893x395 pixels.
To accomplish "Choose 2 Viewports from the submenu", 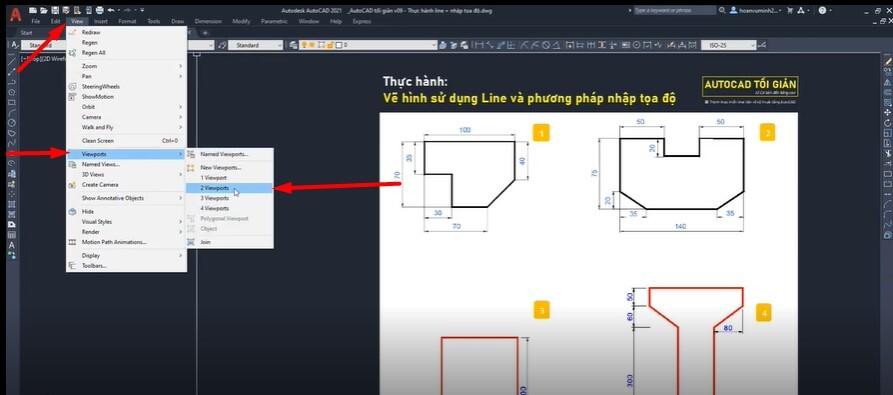I will (230, 188).
